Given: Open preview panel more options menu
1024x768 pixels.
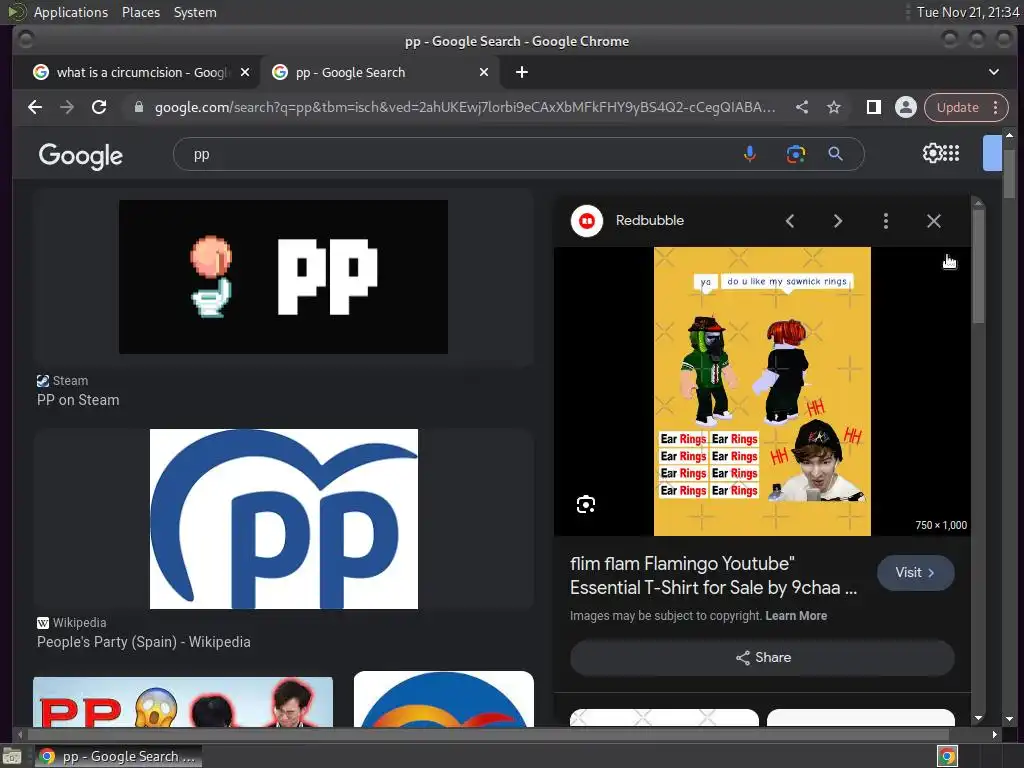Looking at the screenshot, I should 886,221.
